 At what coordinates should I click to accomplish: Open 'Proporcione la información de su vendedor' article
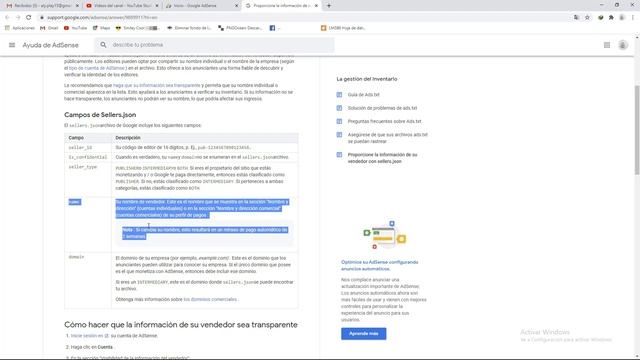pyautogui.click(x=382, y=158)
